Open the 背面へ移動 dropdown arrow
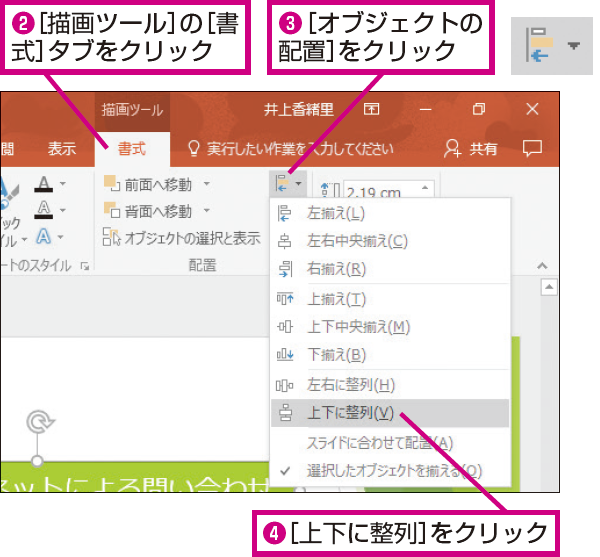The width and height of the screenshot is (600, 557). click(x=207, y=210)
